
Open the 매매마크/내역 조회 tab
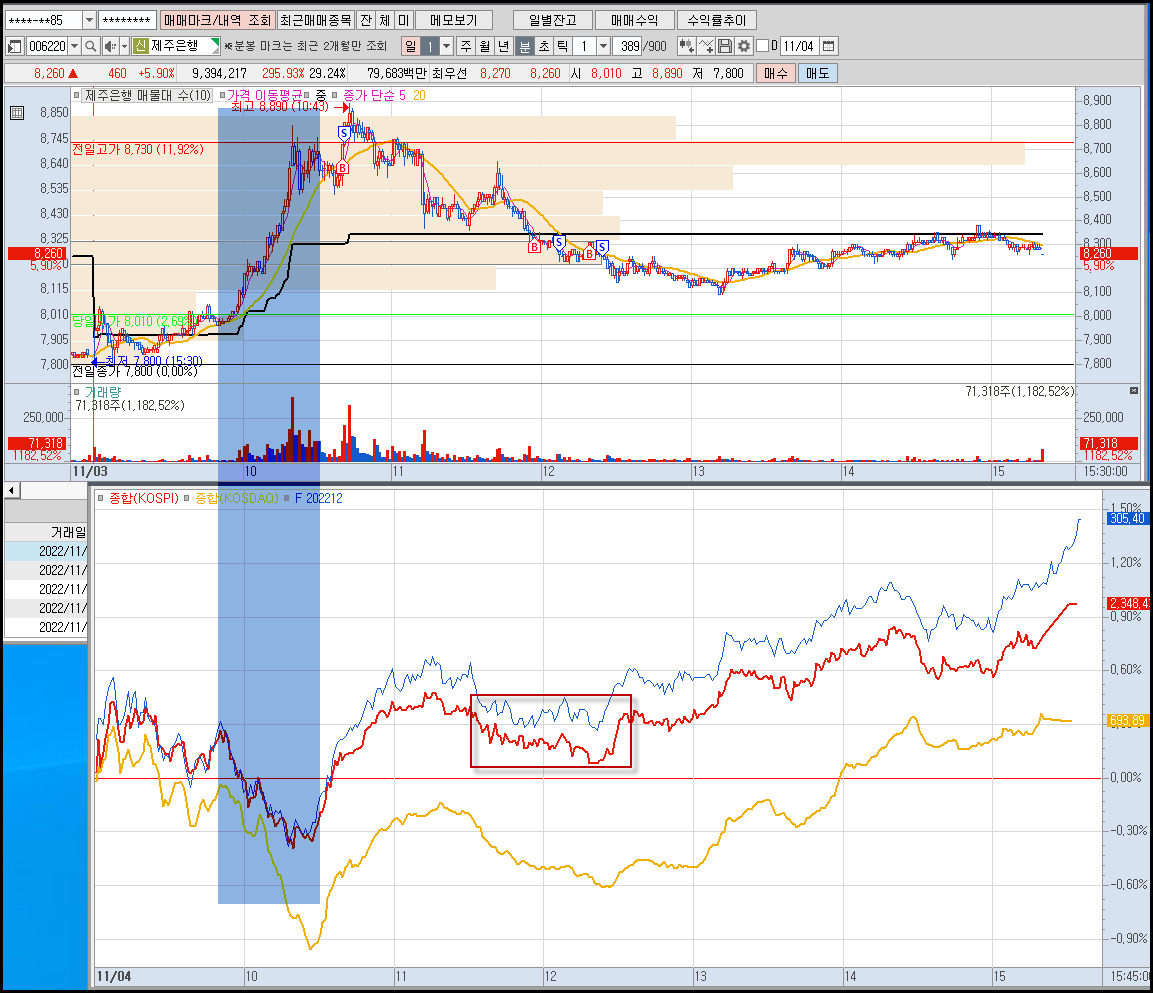coord(217,21)
